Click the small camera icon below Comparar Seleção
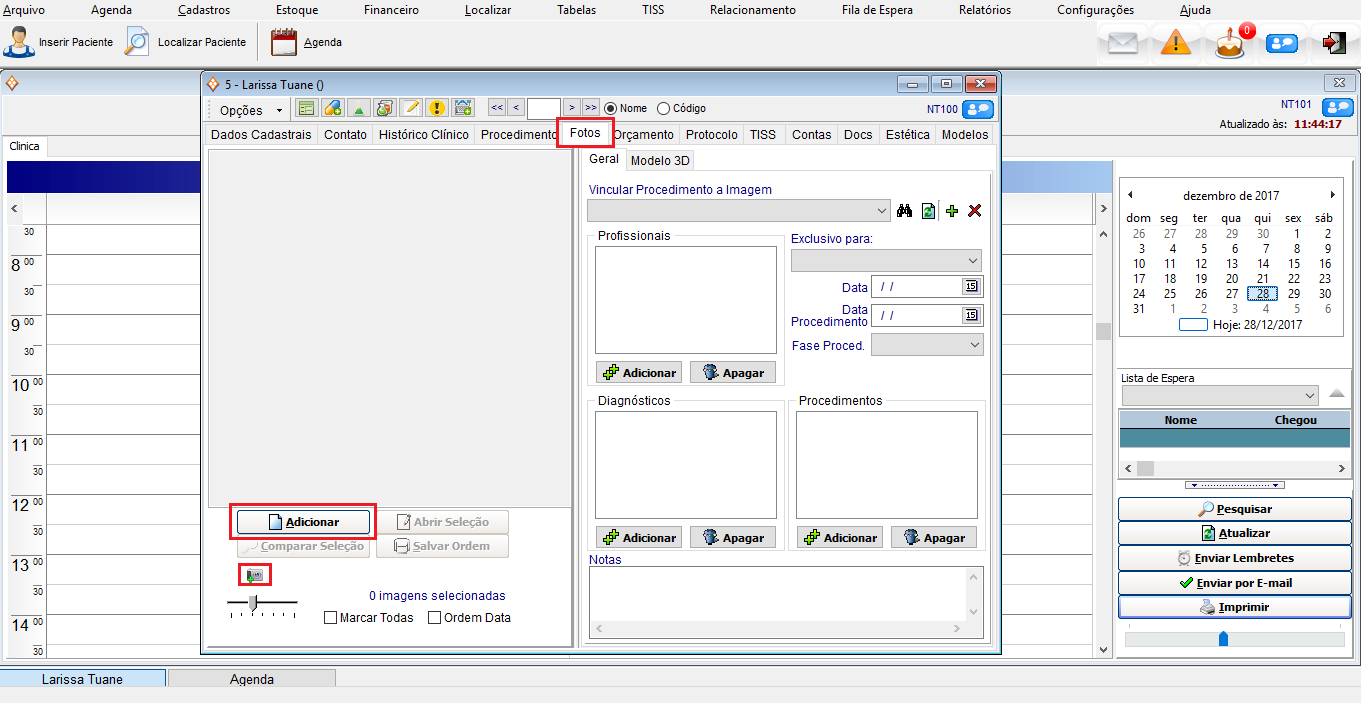This screenshot has height=703, width=1361. [254, 576]
